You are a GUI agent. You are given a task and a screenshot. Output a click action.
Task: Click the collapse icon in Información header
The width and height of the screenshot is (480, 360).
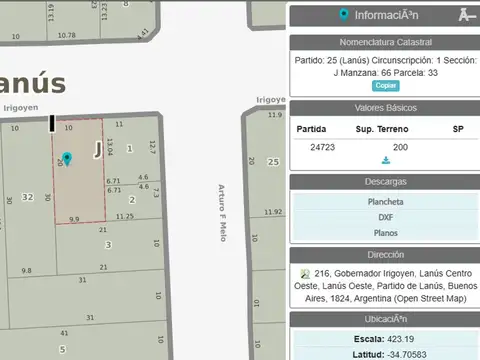click(467, 15)
